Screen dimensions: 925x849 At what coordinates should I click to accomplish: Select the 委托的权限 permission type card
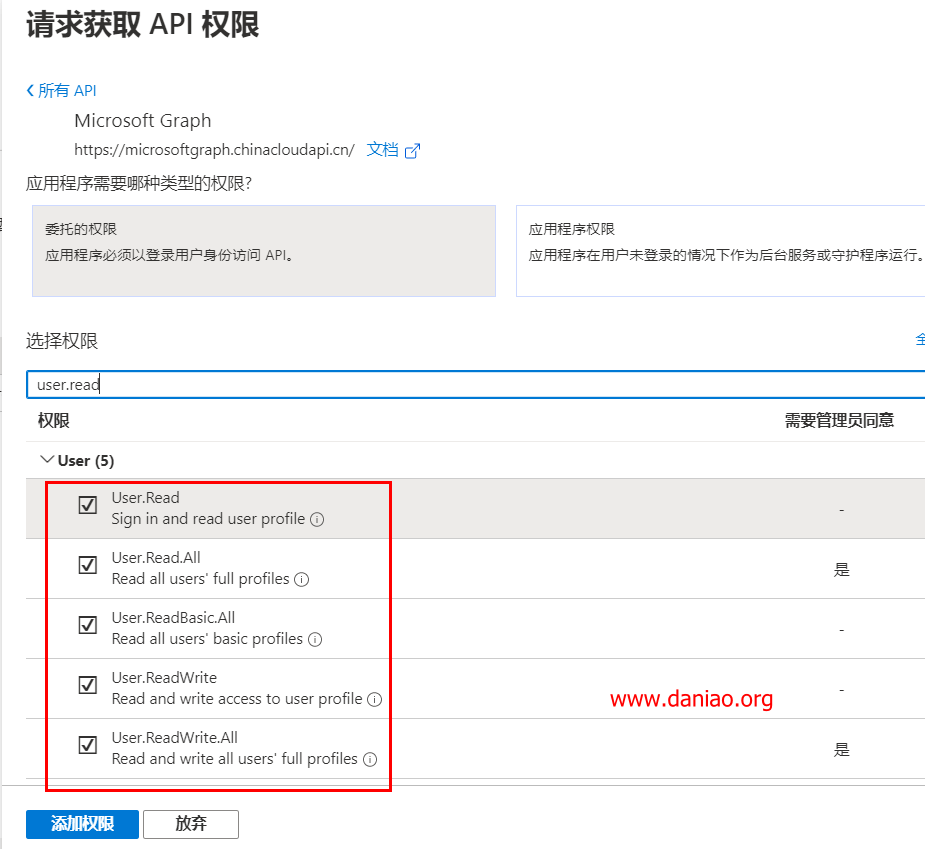264,251
